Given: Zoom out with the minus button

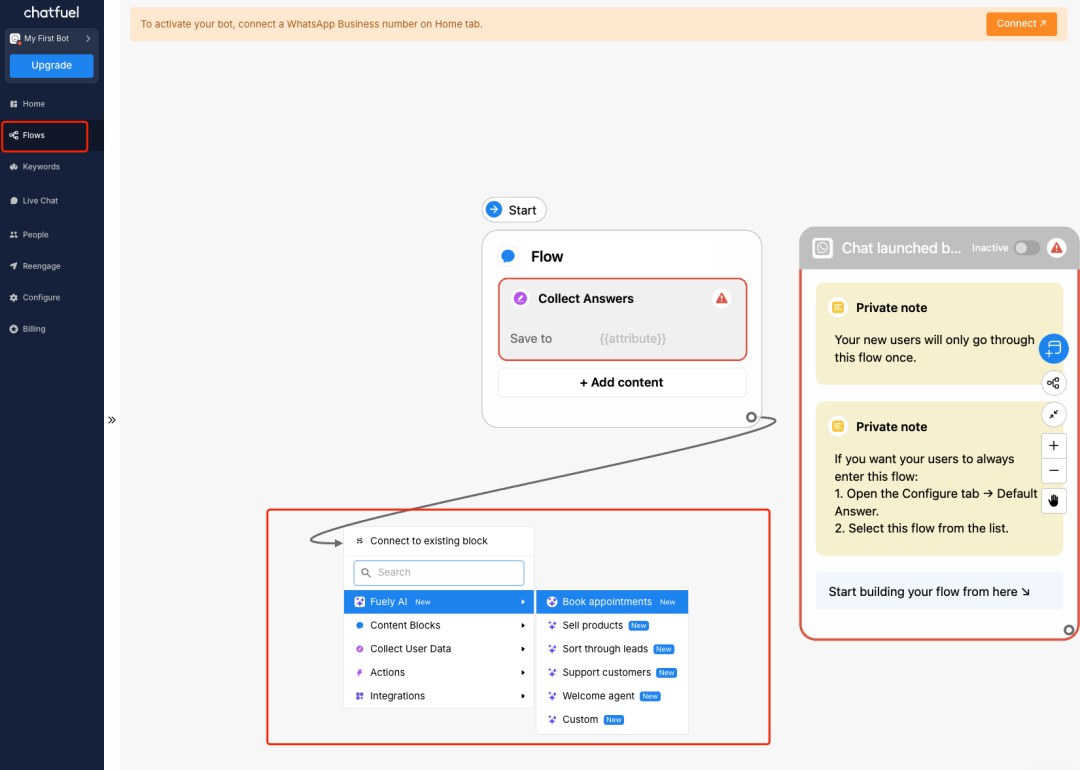Looking at the screenshot, I should click(1054, 470).
